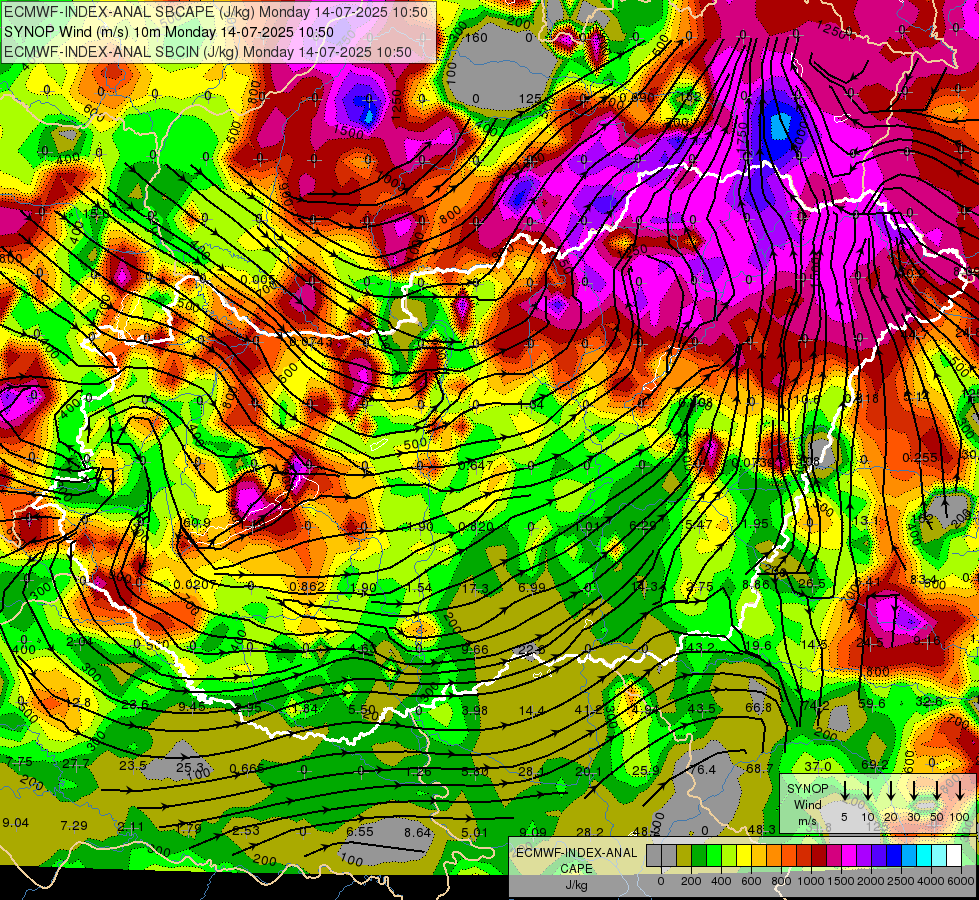The height and width of the screenshot is (900, 979).
Task: Select the yellow CAPE legend swatch
Action: coord(744,855)
